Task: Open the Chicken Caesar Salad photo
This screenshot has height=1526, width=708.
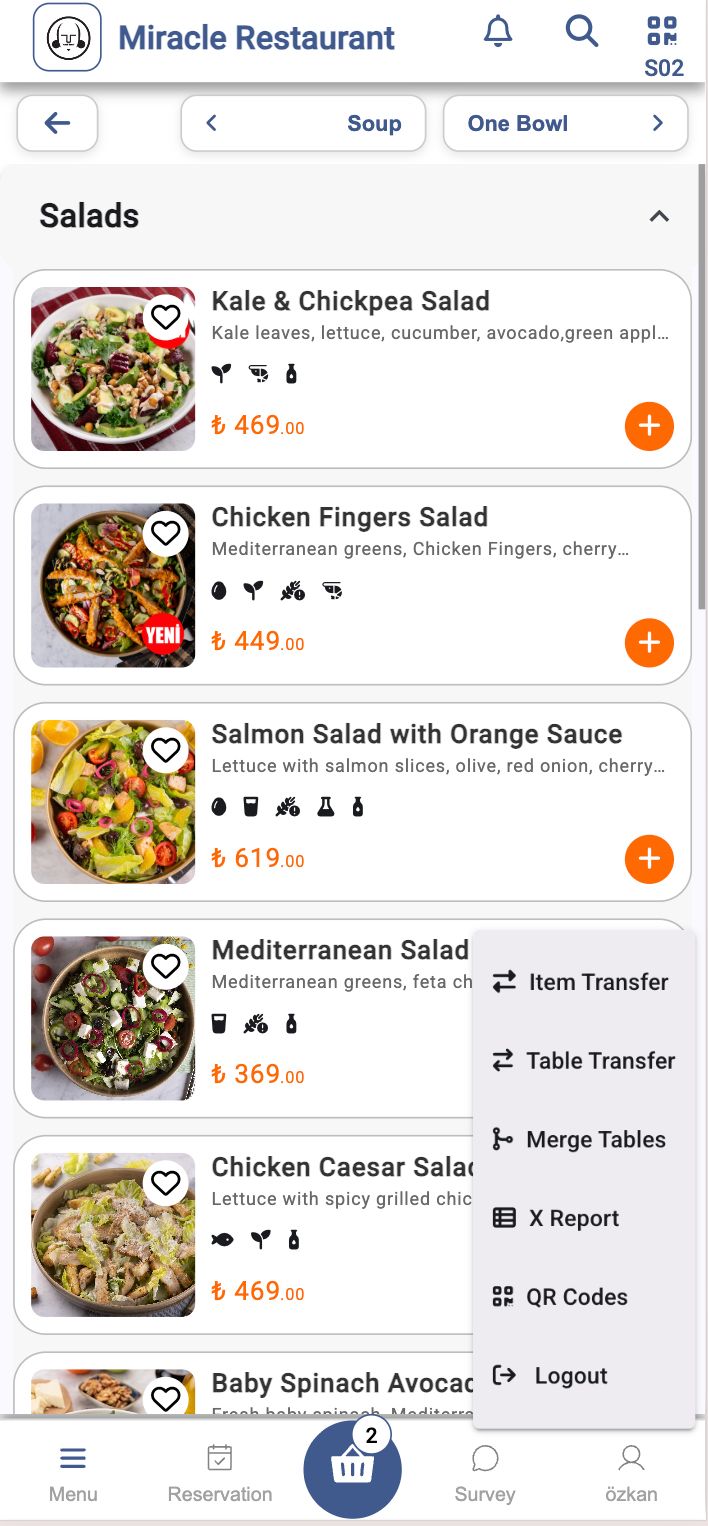Action: coord(113,1234)
